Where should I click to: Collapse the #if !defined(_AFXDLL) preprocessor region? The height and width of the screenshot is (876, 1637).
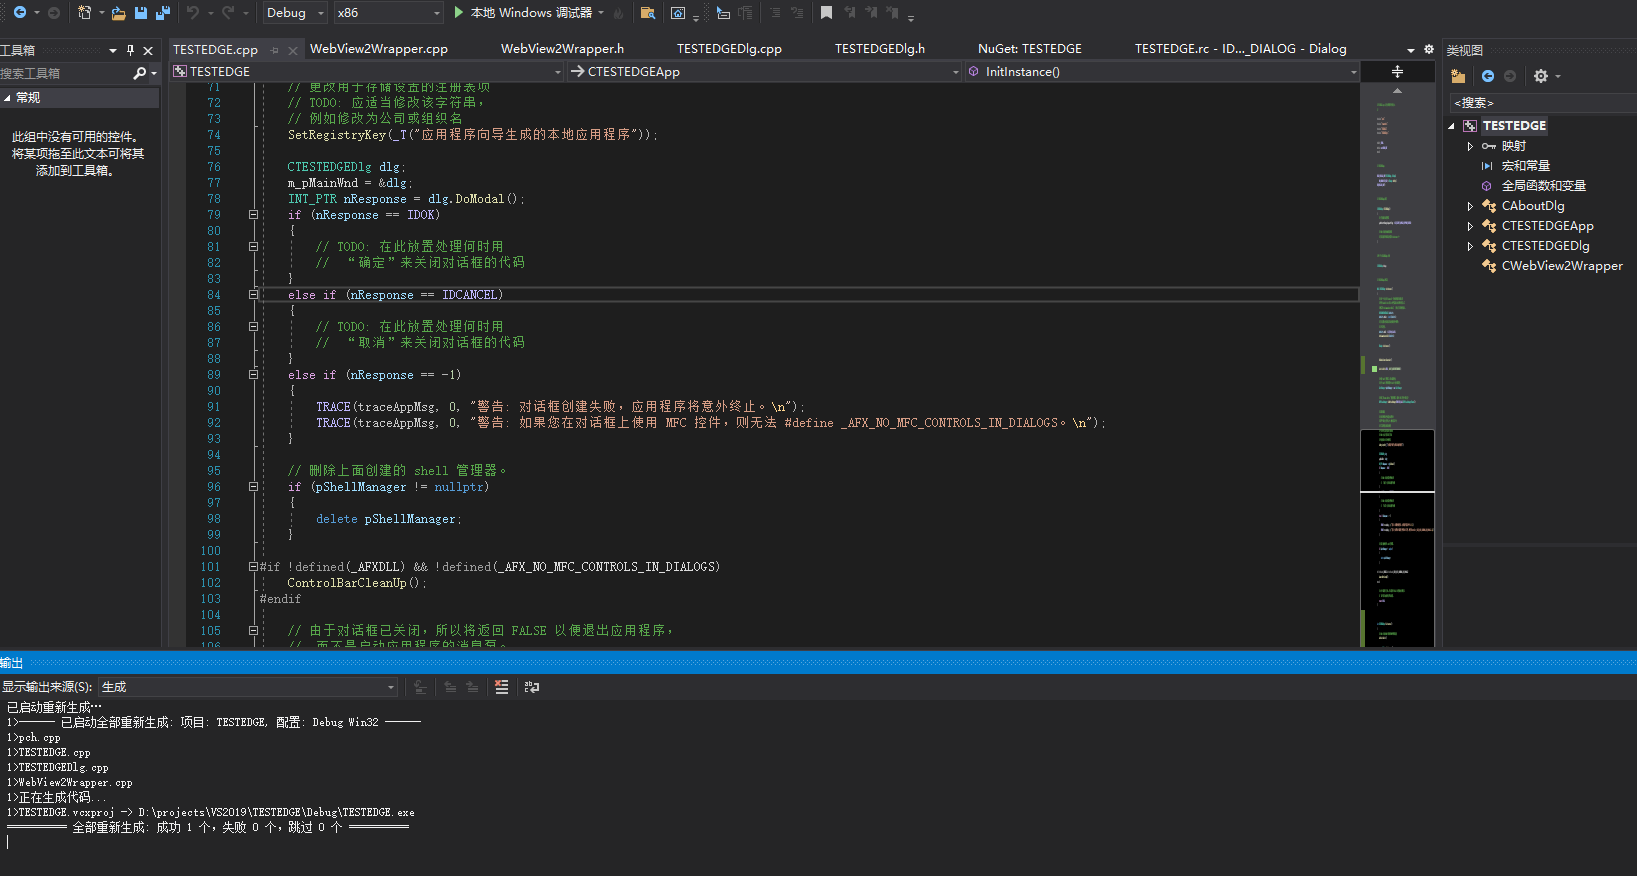(x=253, y=567)
